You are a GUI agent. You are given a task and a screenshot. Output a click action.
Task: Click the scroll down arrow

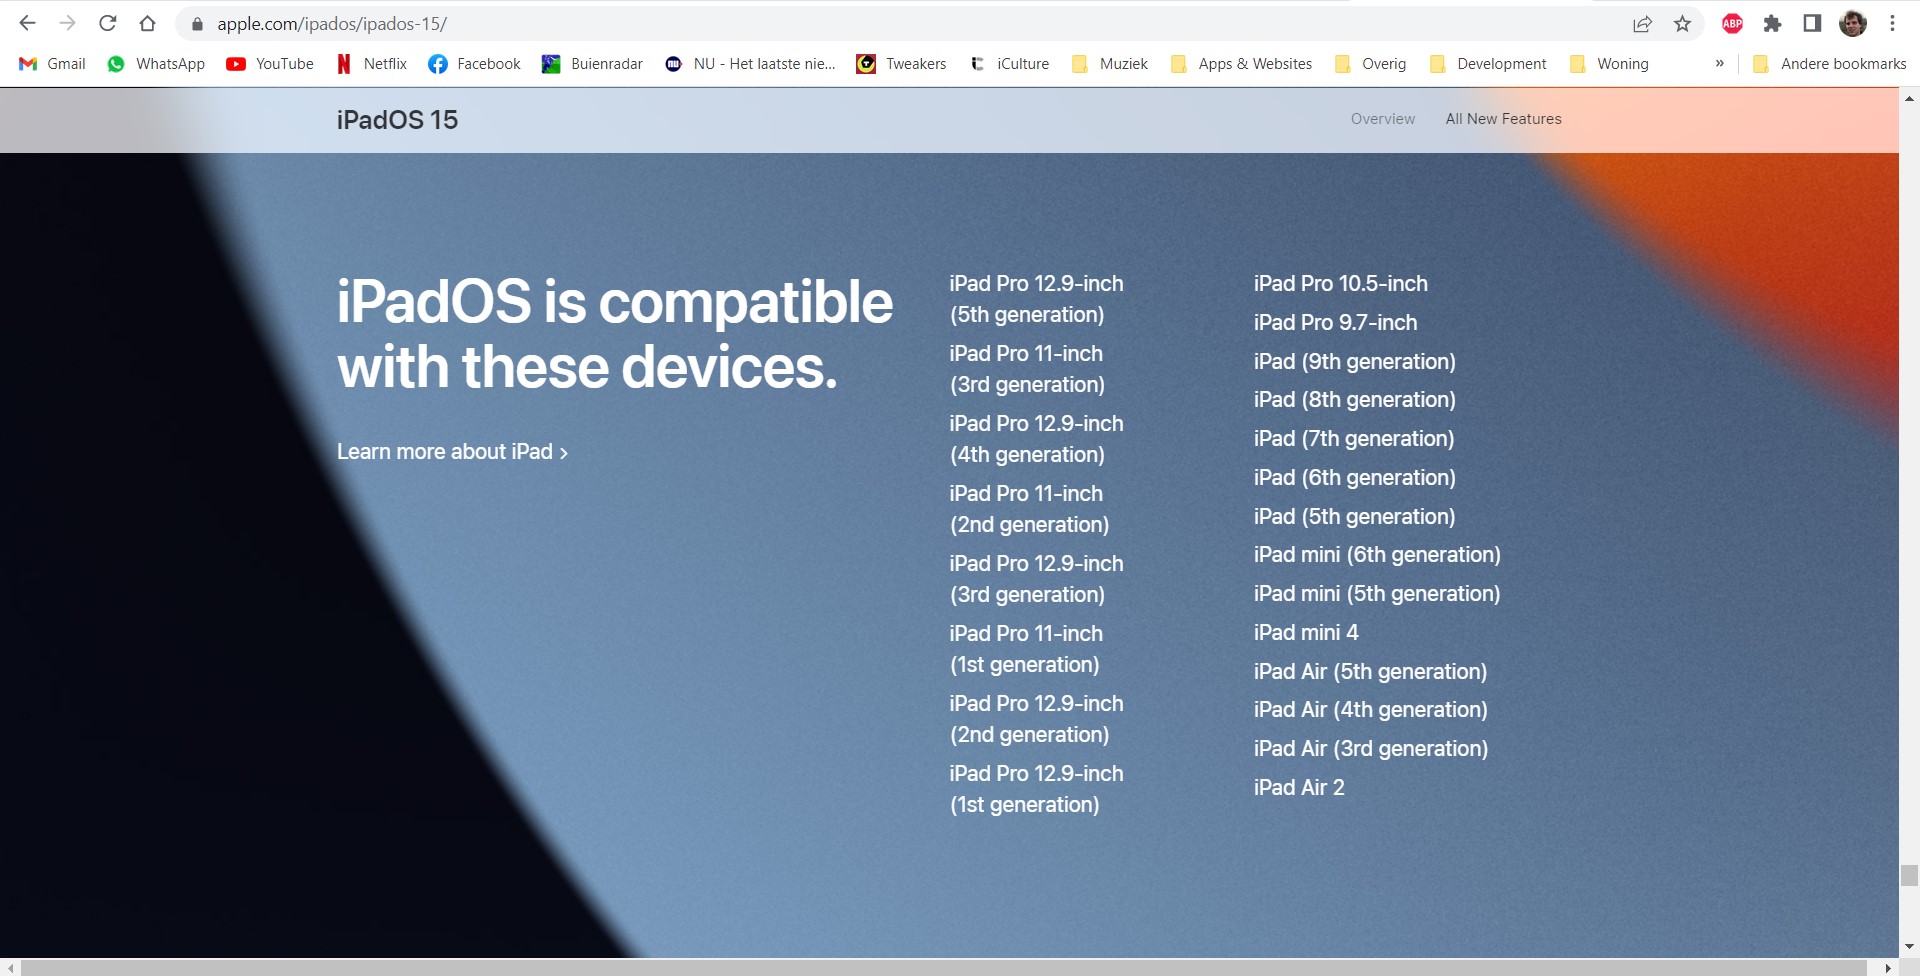(x=1909, y=947)
